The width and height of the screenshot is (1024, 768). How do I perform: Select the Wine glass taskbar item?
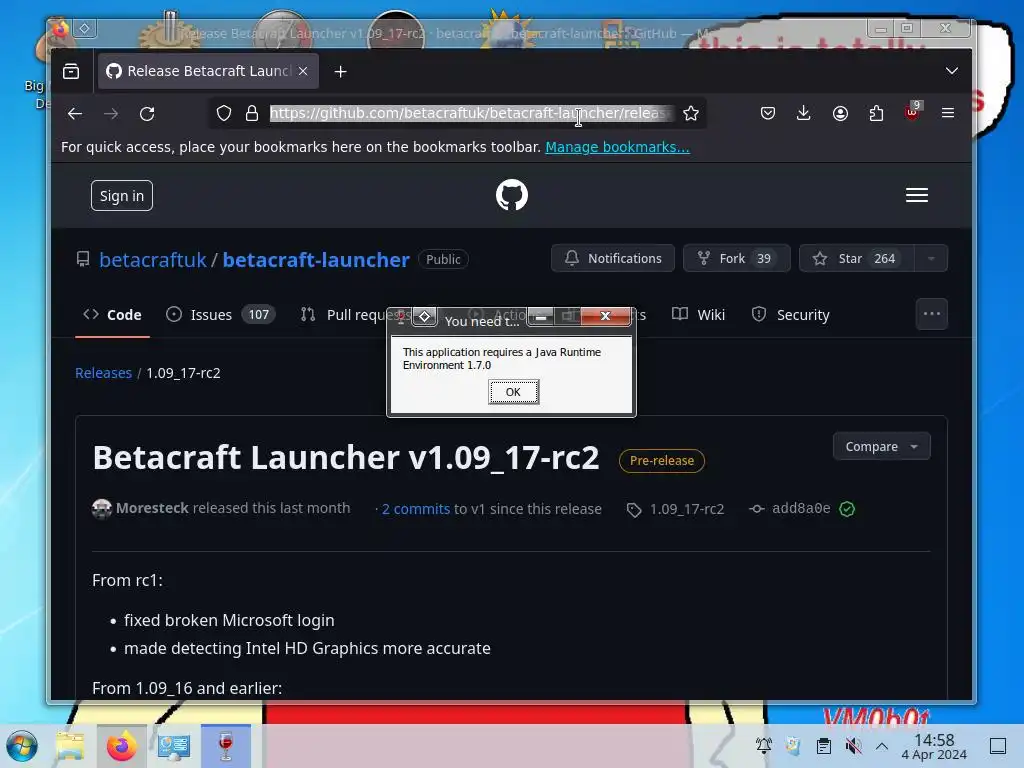226,746
